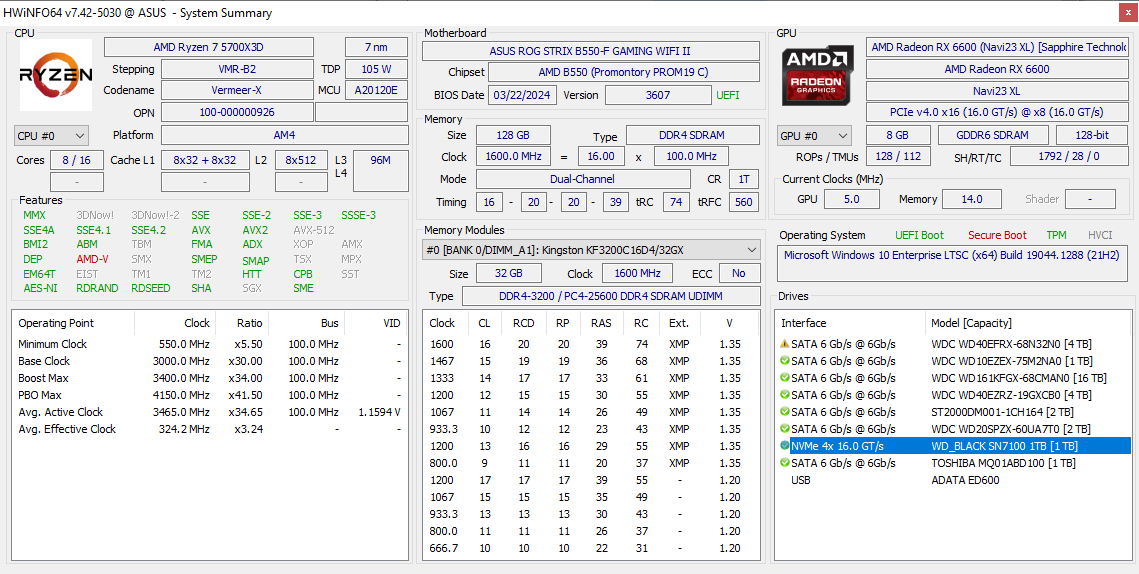Click the 96M L3 cache field
This screenshot has height=574, width=1139.
coord(381,171)
